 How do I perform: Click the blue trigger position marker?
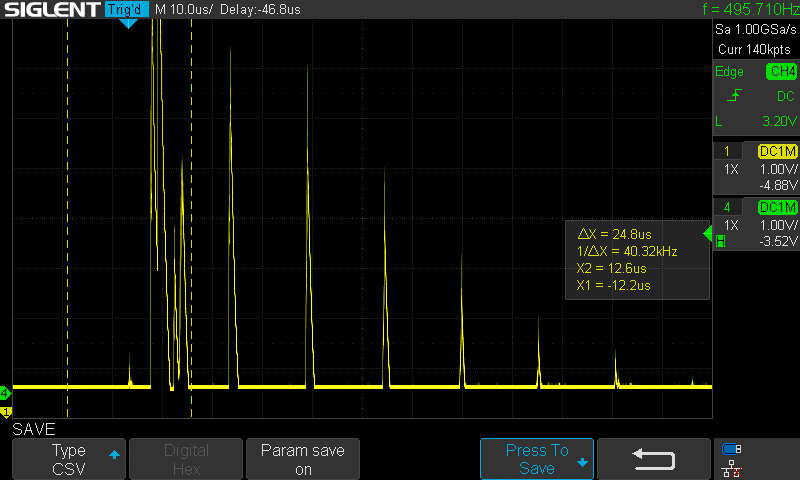coord(128,23)
